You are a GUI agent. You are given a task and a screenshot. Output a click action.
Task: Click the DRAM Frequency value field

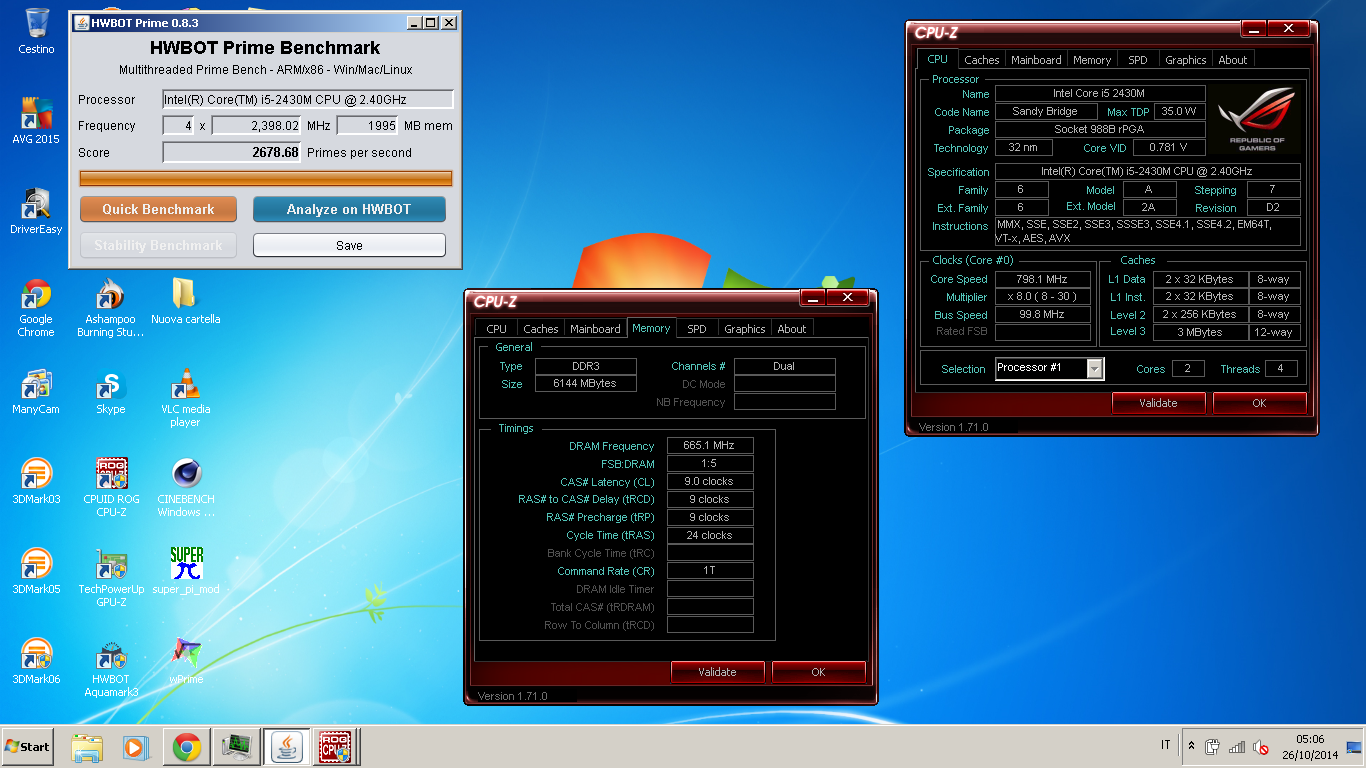pyautogui.click(x=710, y=446)
